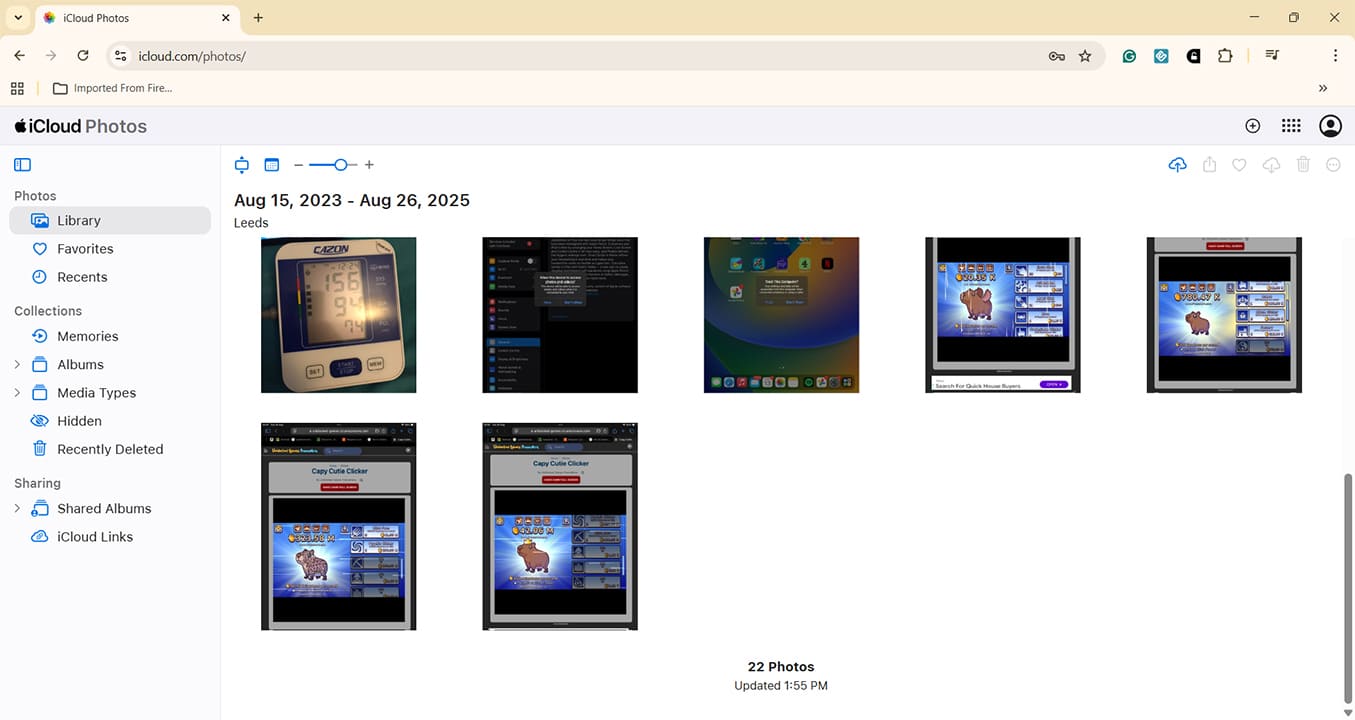
Task: Reload the page with refresh icon
Action: pos(83,56)
